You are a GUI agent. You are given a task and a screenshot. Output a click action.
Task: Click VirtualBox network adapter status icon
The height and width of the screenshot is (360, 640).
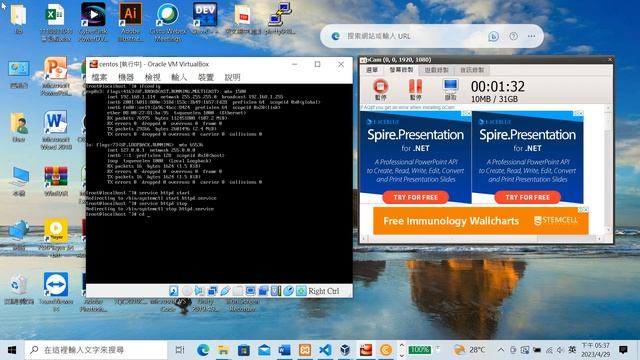click(212, 291)
